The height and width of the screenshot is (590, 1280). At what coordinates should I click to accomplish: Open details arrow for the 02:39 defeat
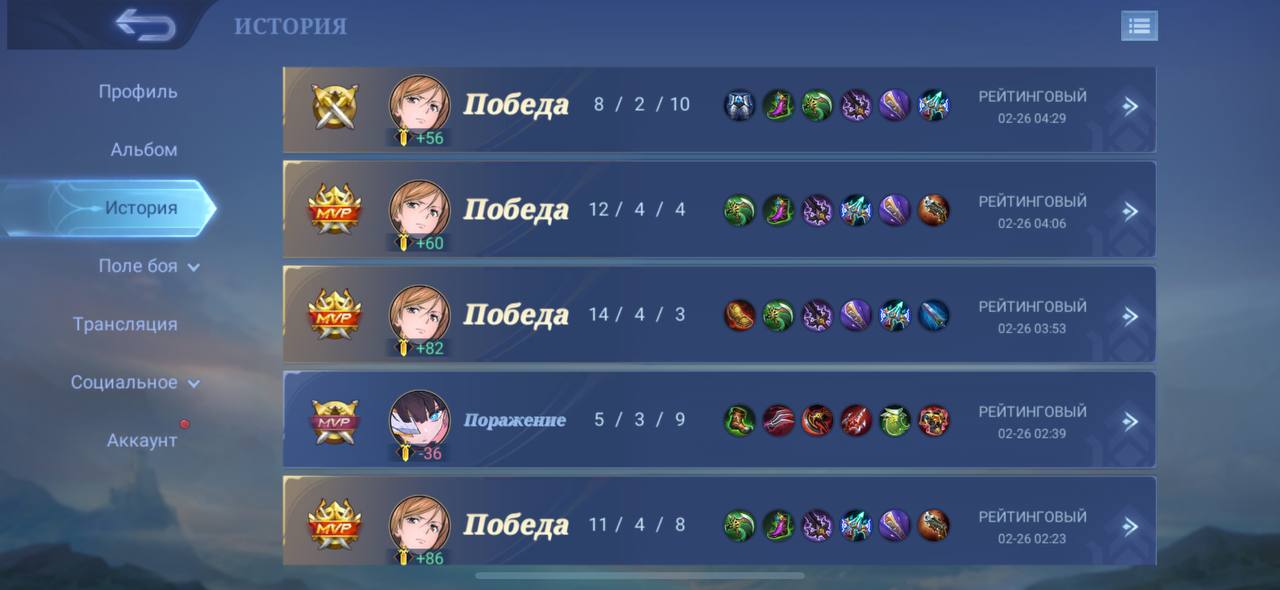click(x=1130, y=421)
